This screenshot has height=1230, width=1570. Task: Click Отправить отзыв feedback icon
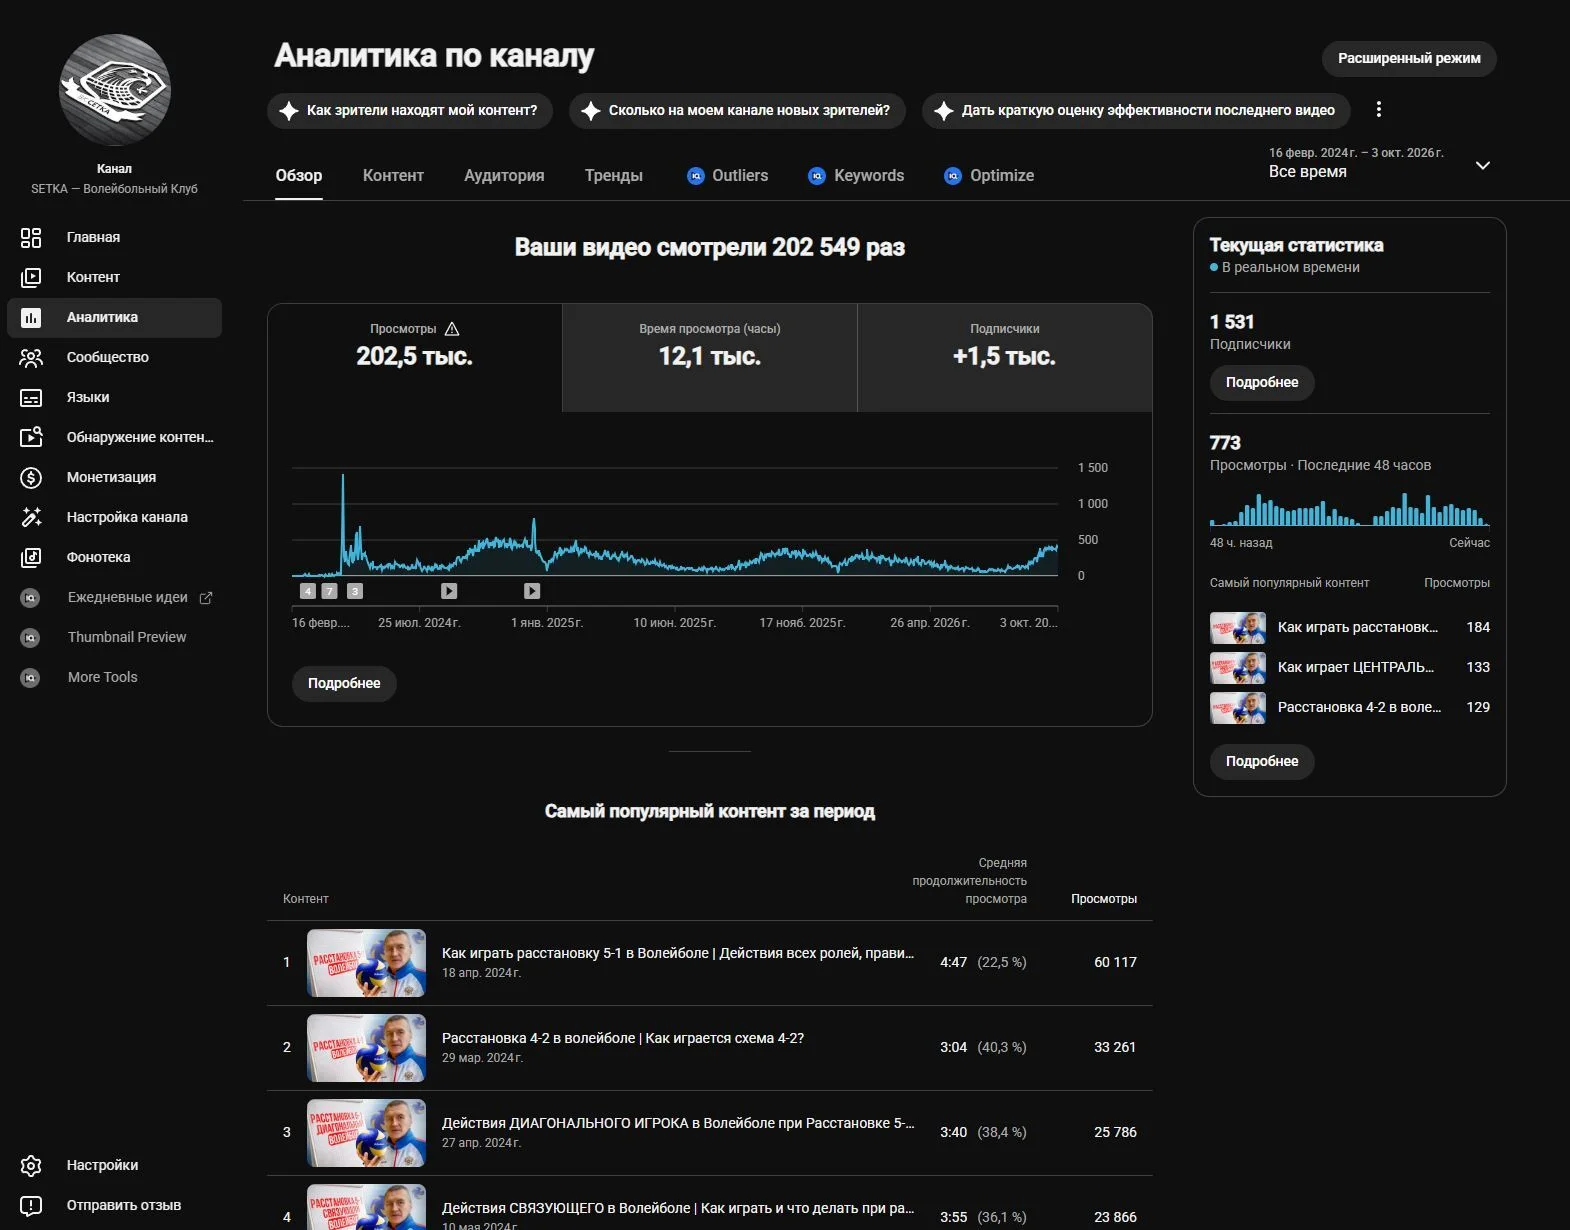pos(31,1205)
